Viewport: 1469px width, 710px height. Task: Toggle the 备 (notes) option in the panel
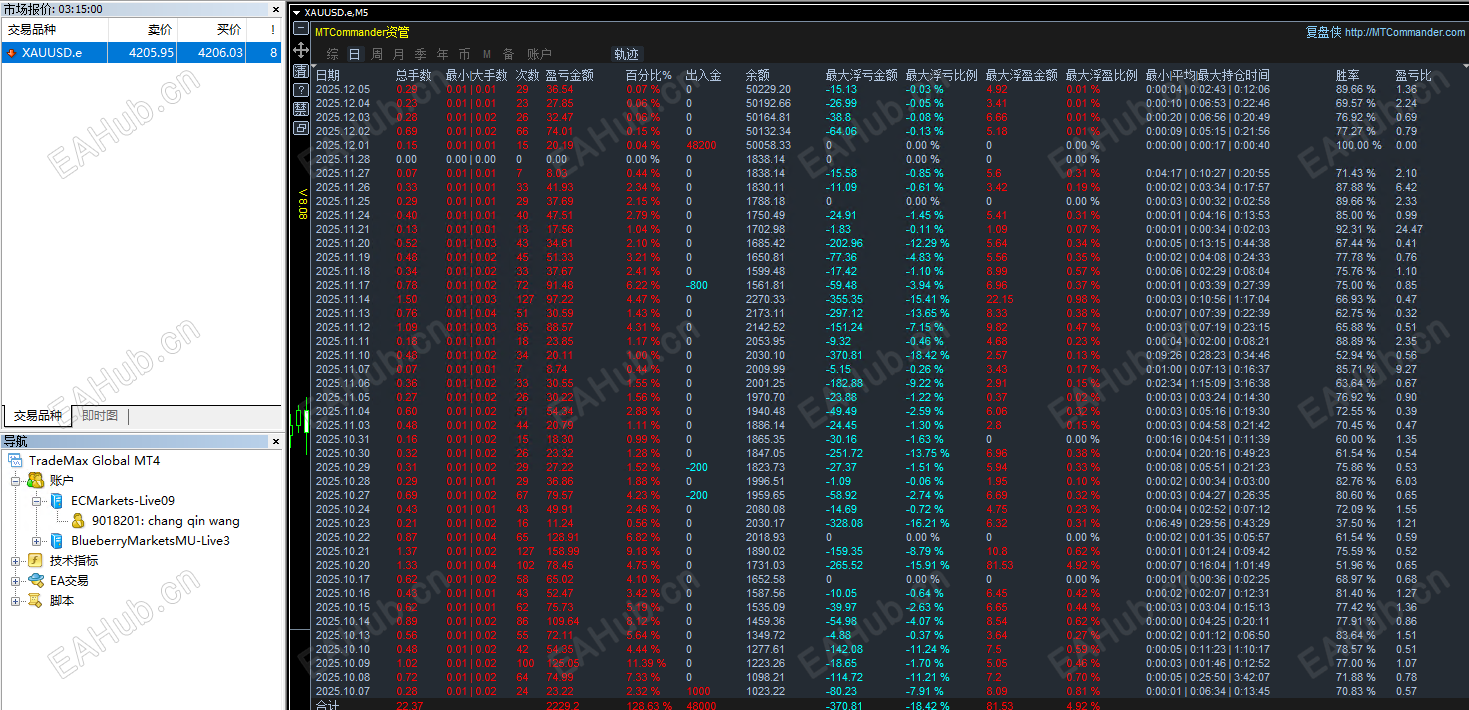[x=510, y=53]
